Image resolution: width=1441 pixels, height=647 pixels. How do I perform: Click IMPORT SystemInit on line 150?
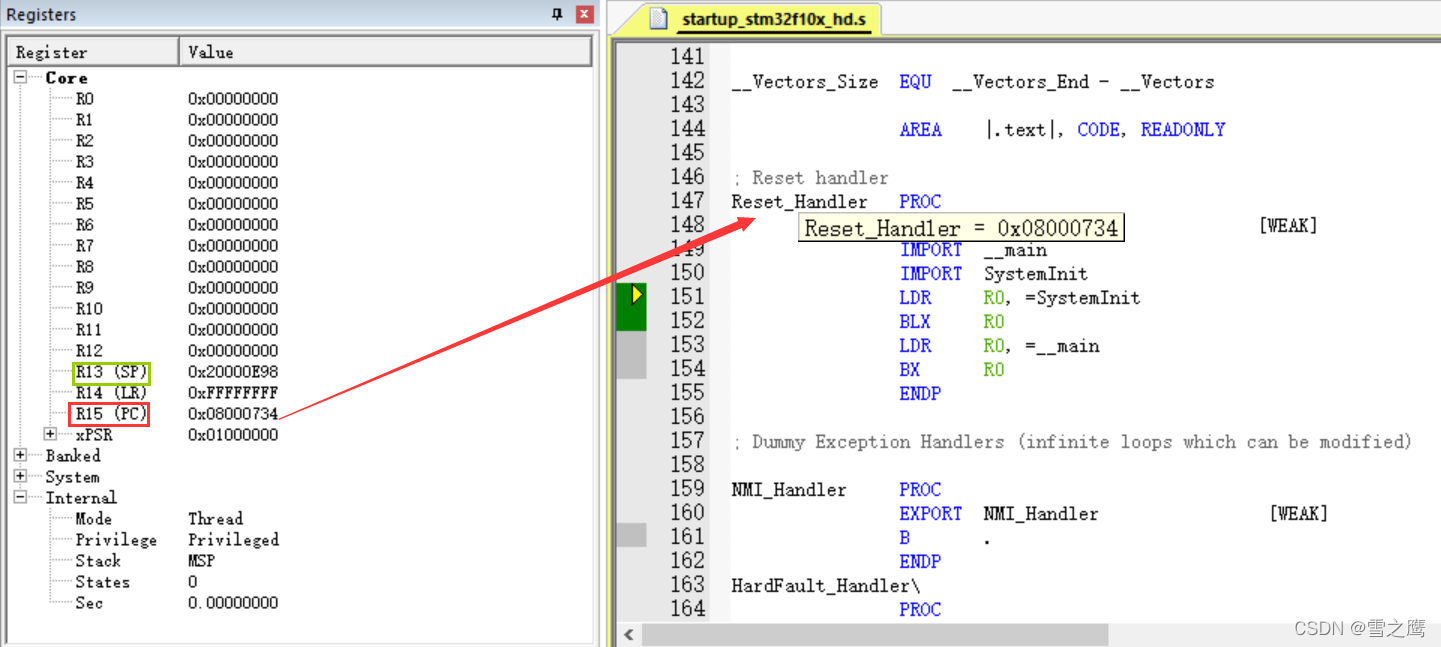click(994, 273)
